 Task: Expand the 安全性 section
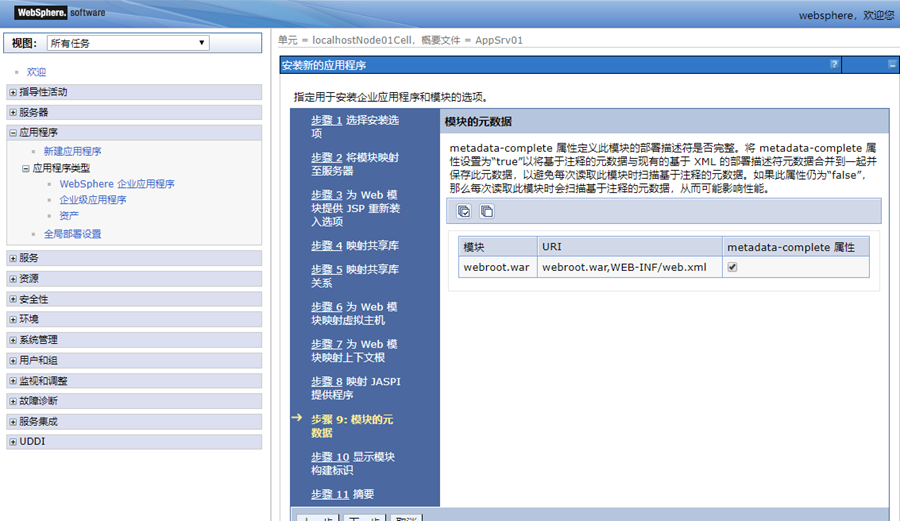click(x=13, y=300)
